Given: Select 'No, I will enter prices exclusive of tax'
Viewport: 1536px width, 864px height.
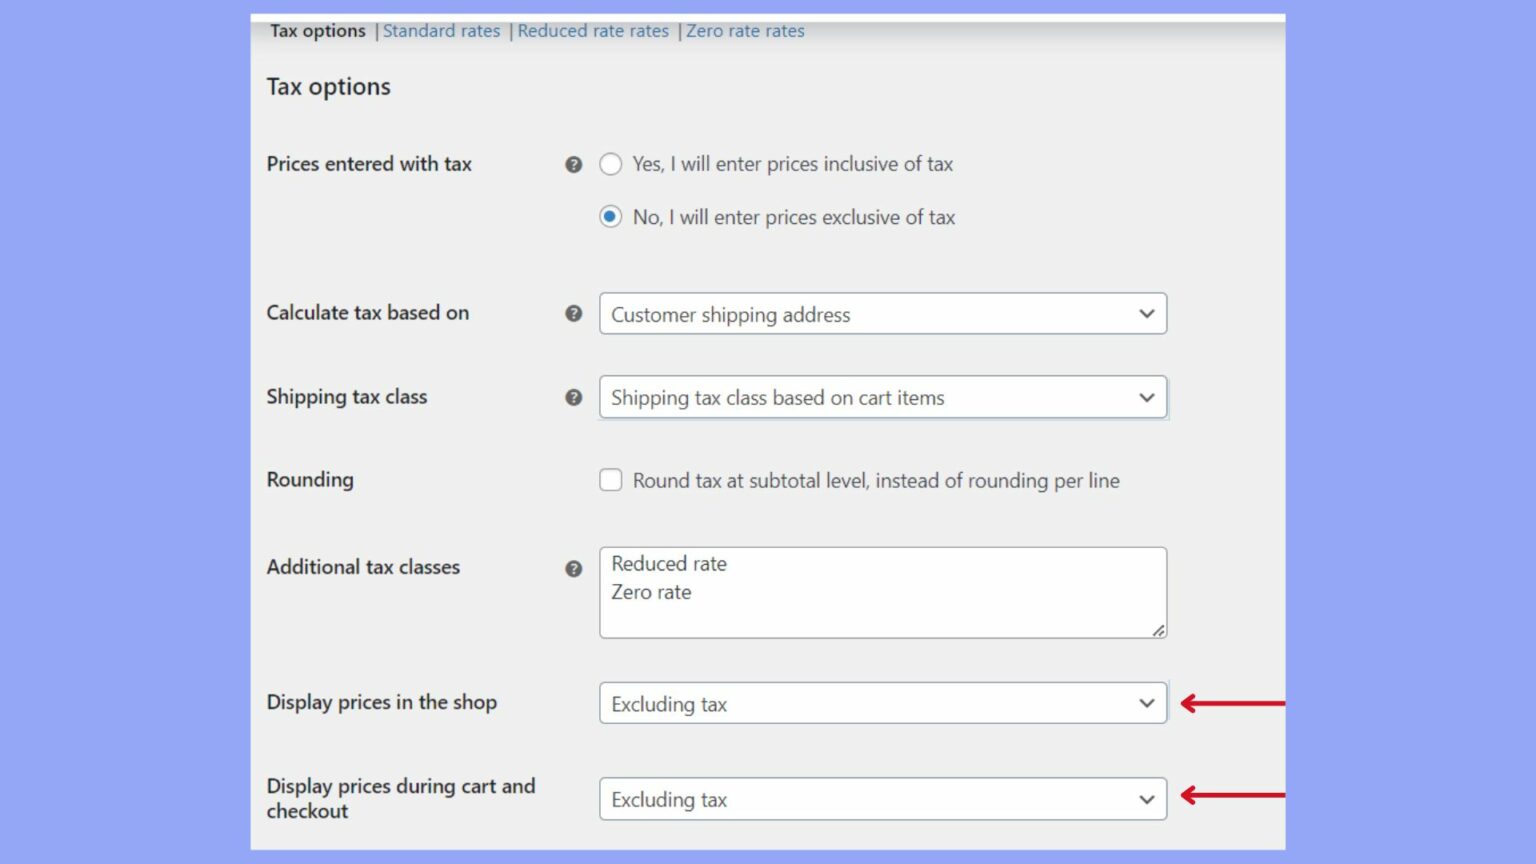Looking at the screenshot, I should 611,216.
